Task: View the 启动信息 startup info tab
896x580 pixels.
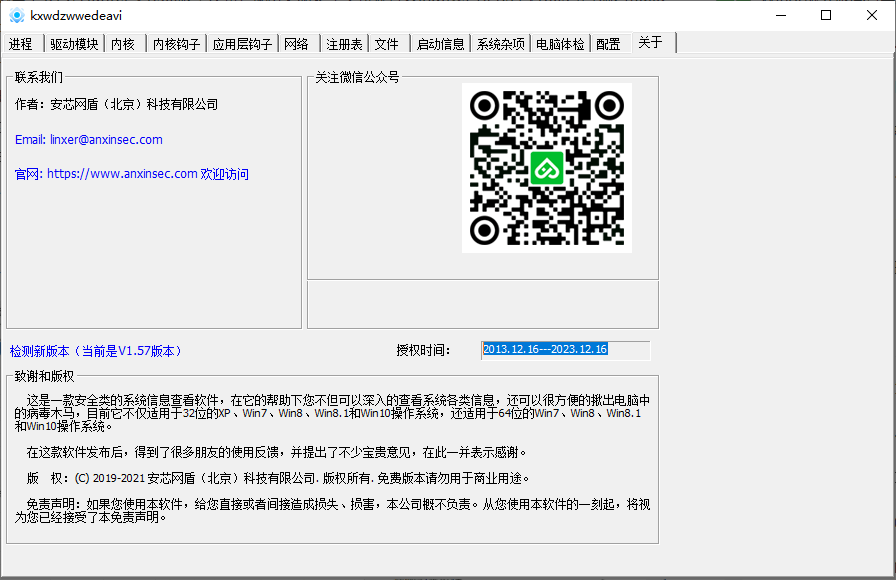Action: (440, 43)
